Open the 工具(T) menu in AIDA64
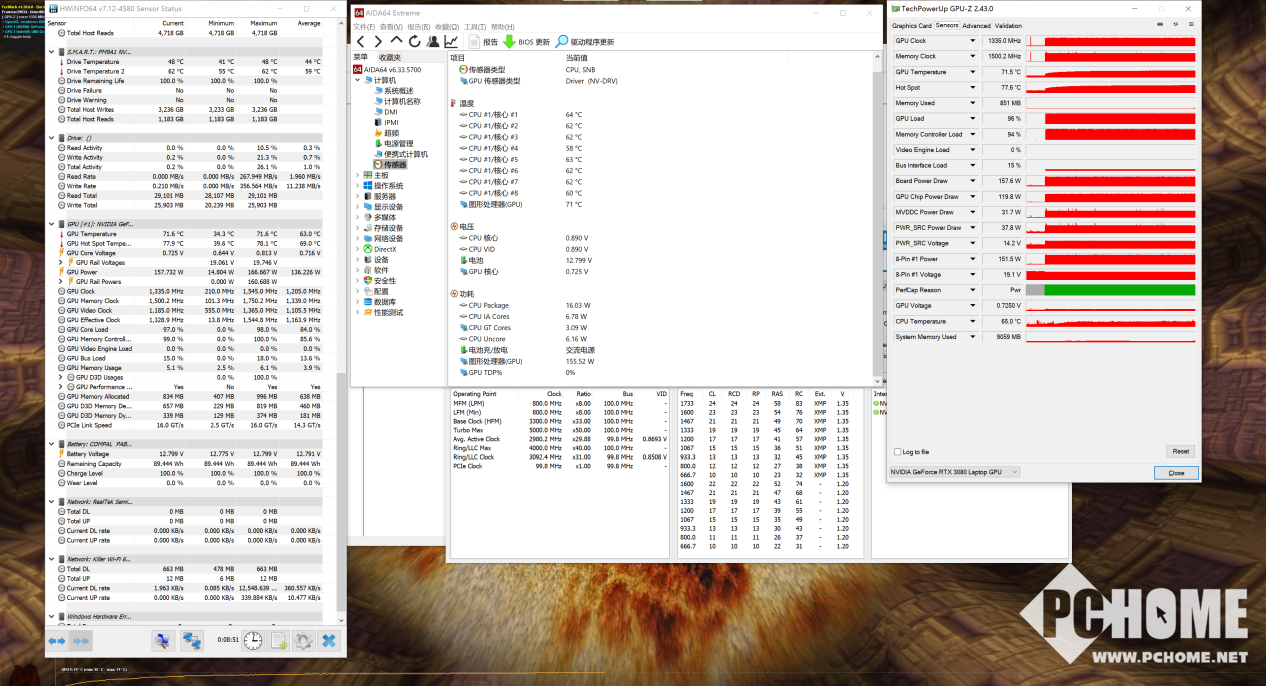The width and height of the screenshot is (1266, 686). (x=475, y=27)
